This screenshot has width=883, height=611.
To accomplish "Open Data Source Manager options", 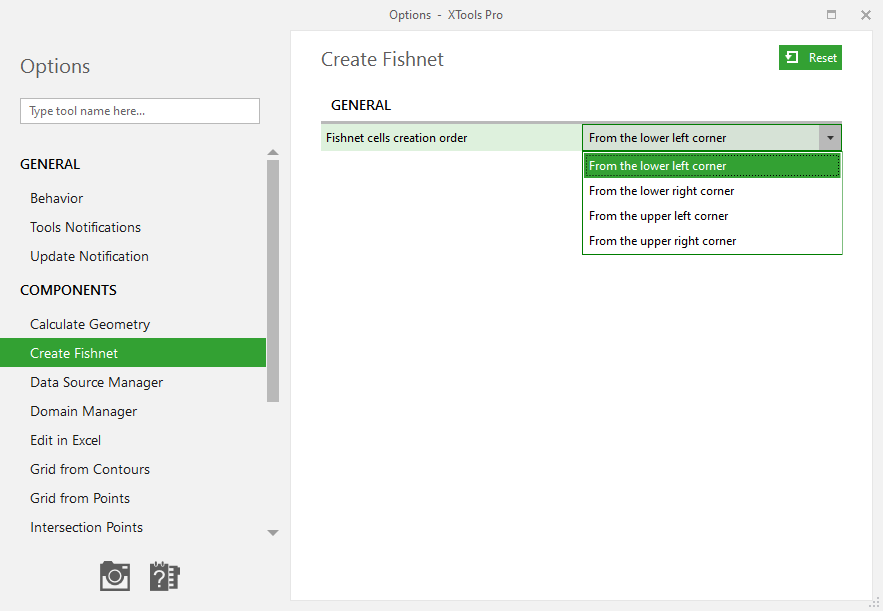I will (96, 382).
